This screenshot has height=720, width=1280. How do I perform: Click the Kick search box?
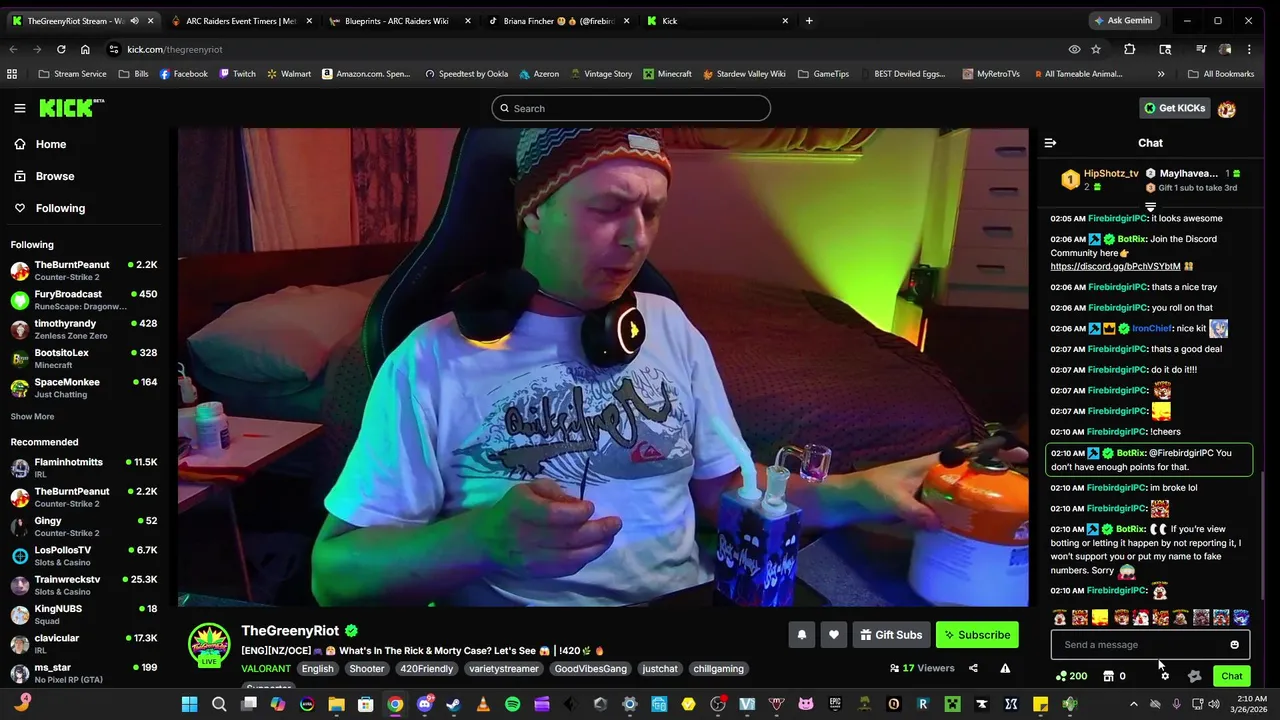coord(631,108)
